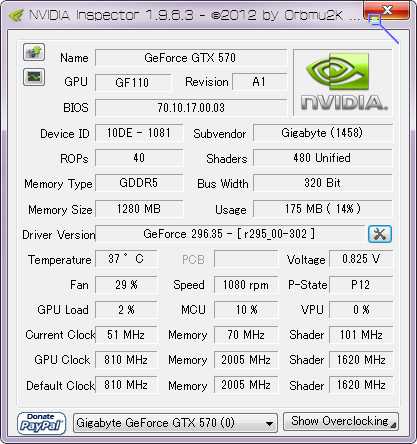Click VPU value 0 %
Screen dimensions: 417x444
coord(361,310)
